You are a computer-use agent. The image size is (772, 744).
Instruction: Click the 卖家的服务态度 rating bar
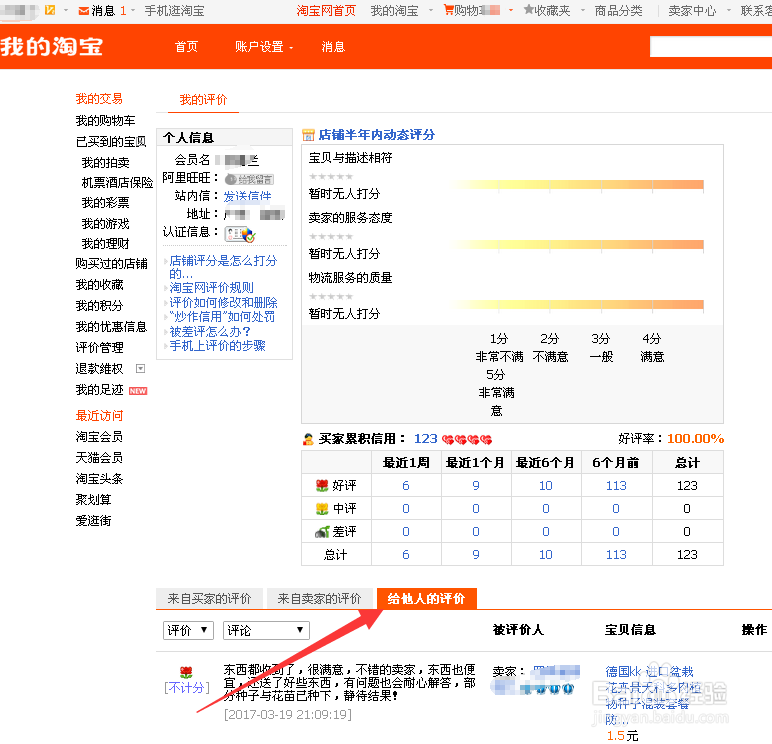pos(575,245)
